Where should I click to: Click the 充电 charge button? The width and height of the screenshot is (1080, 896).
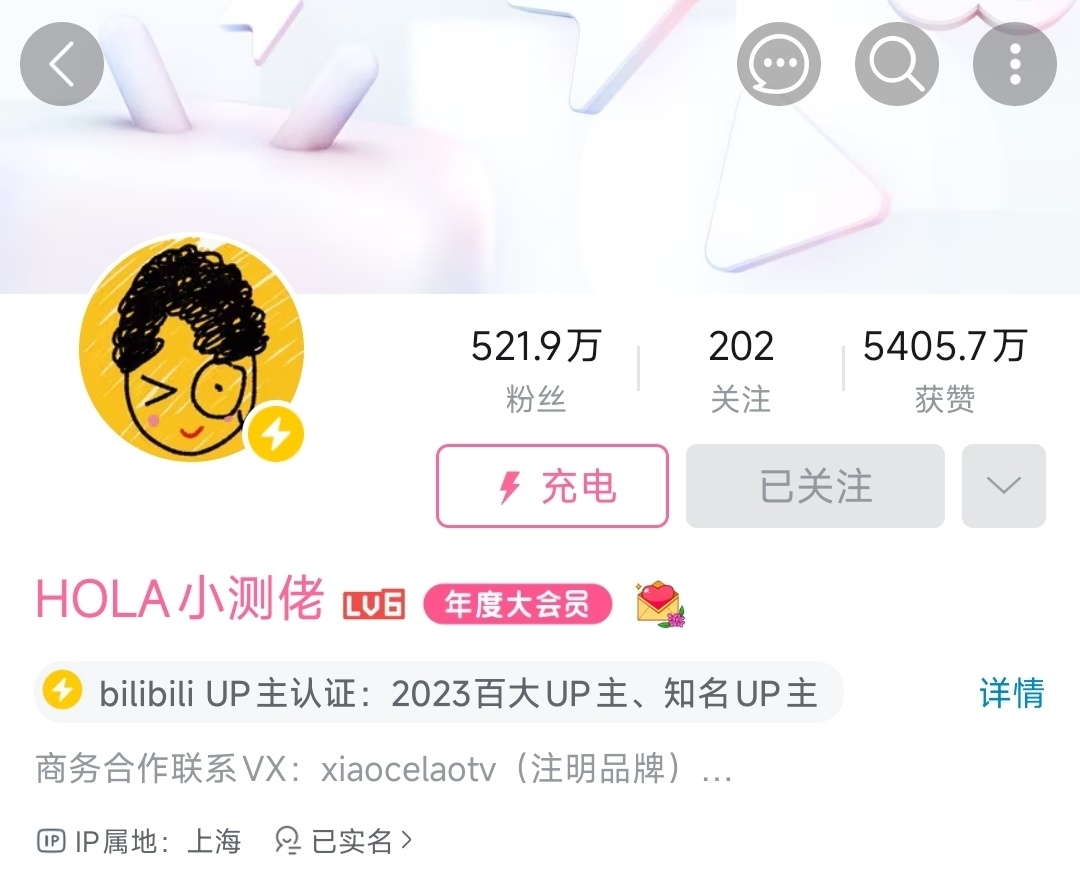[552, 486]
